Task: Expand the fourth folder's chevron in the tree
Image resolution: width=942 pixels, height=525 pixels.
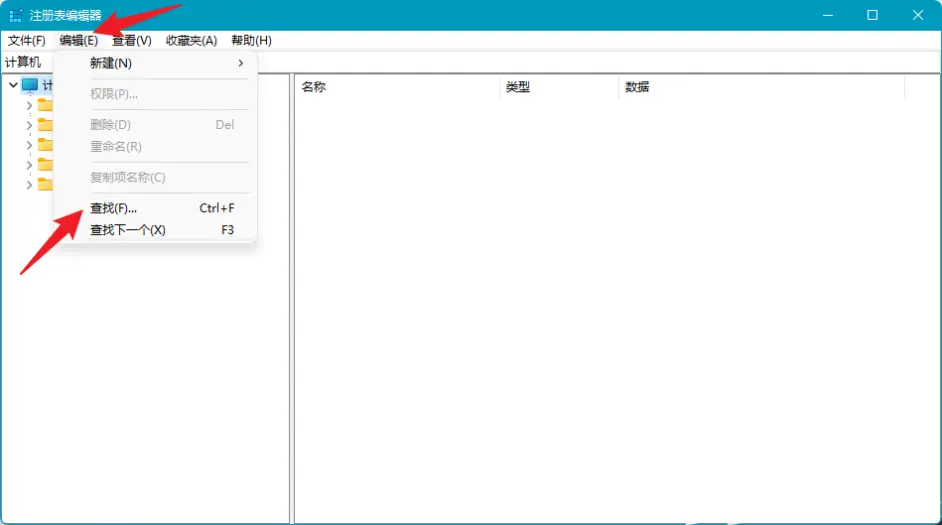Action: [29, 164]
